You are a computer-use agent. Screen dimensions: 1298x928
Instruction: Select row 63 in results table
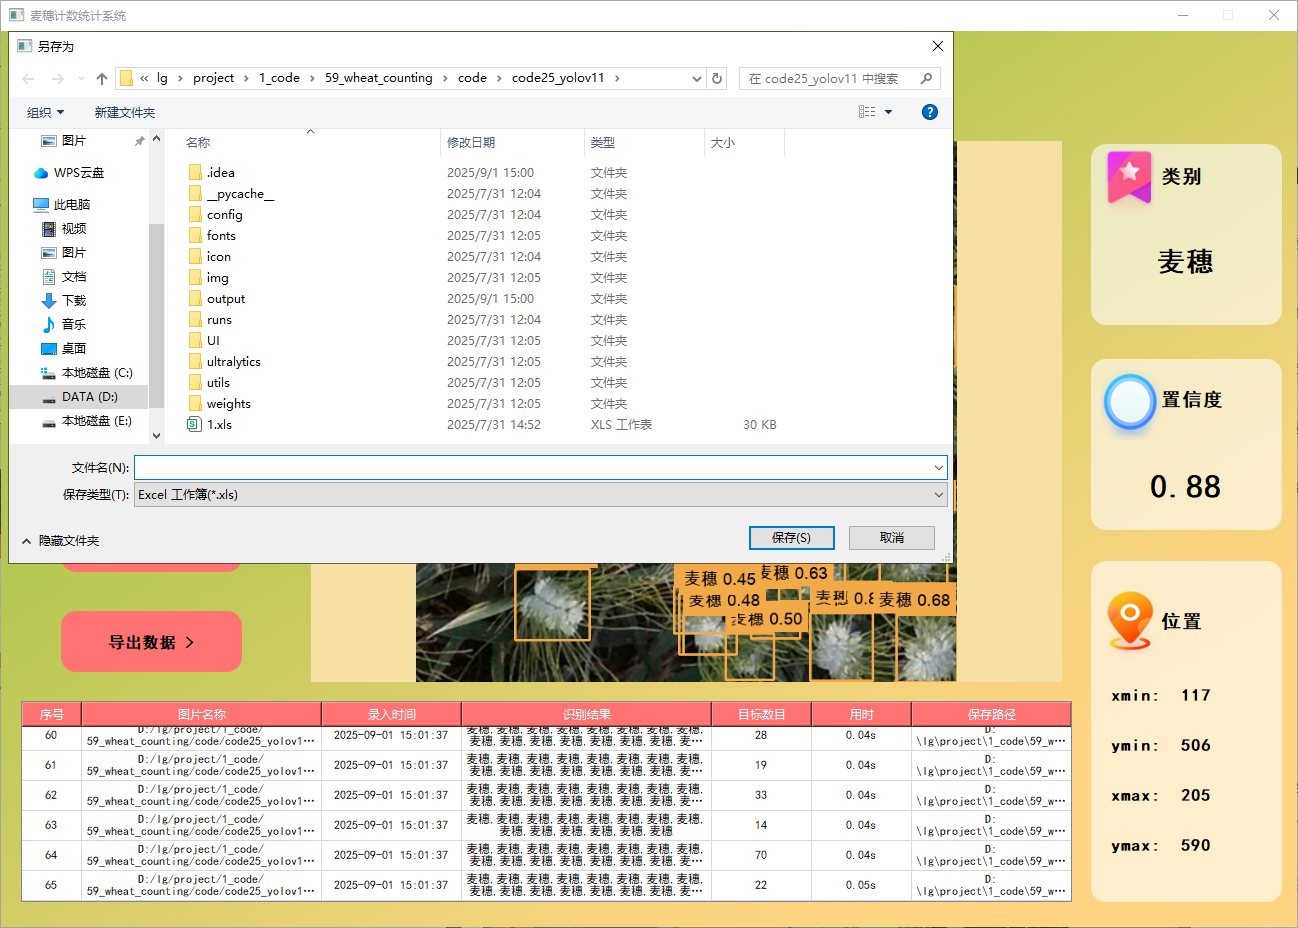pos(546,825)
